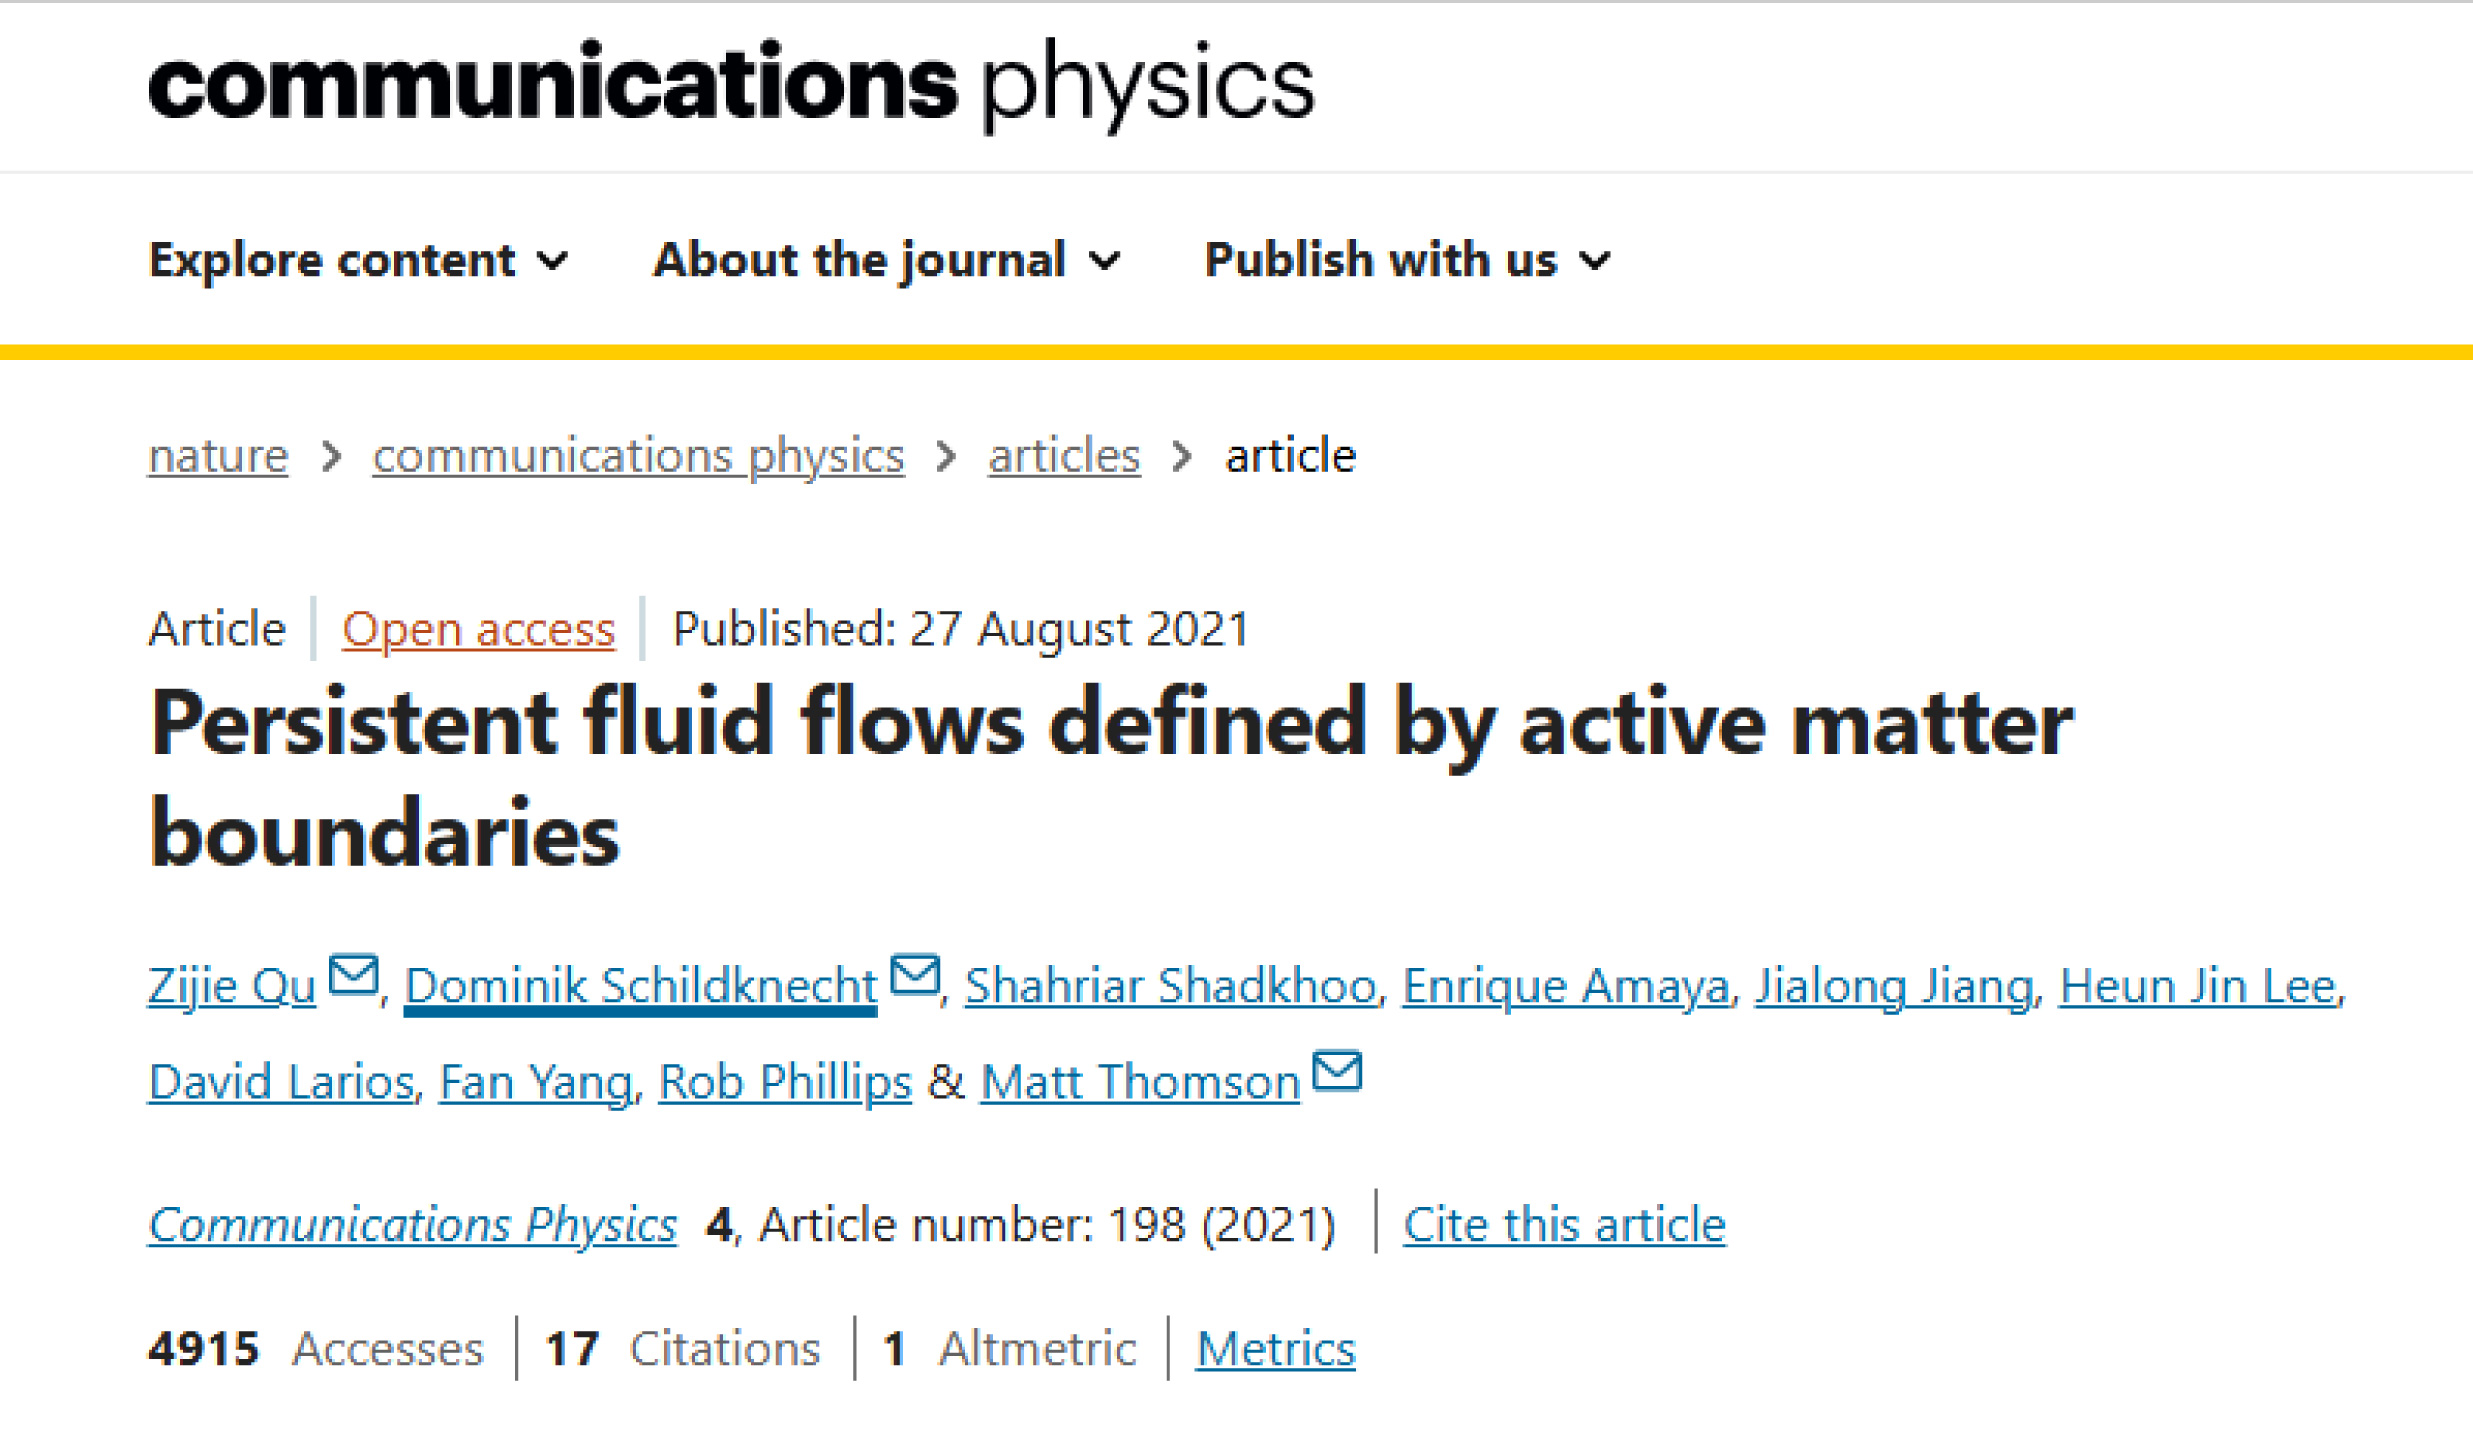
Task: View author Rob Phillips
Action: click(x=785, y=1082)
